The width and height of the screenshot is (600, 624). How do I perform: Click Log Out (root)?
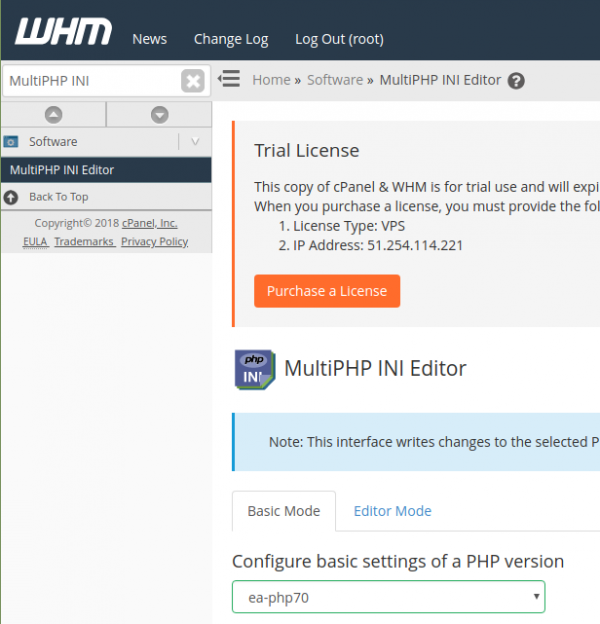click(339, 39)
